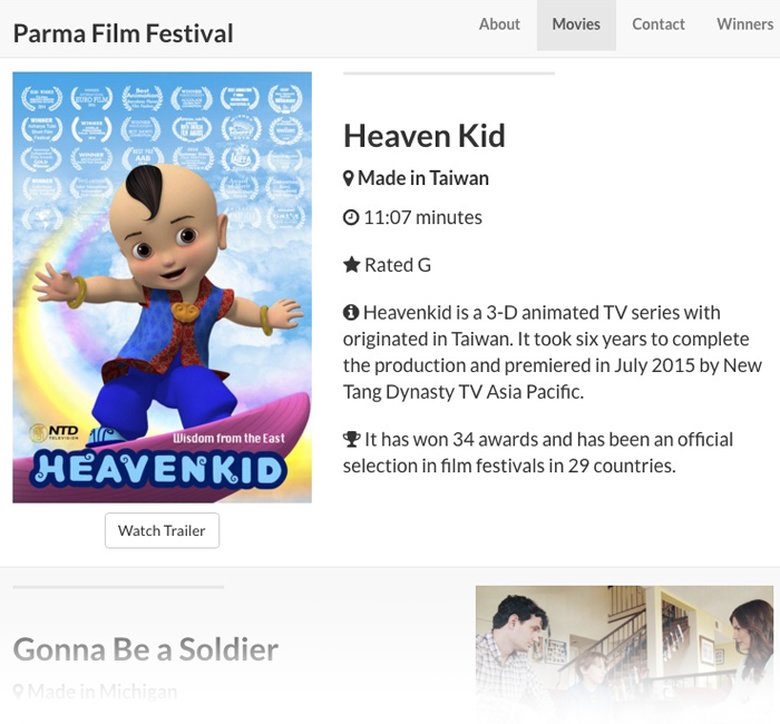Click the map pin icon beside Made in Taiwan
The image size is (780, 724).
(349, 179)
